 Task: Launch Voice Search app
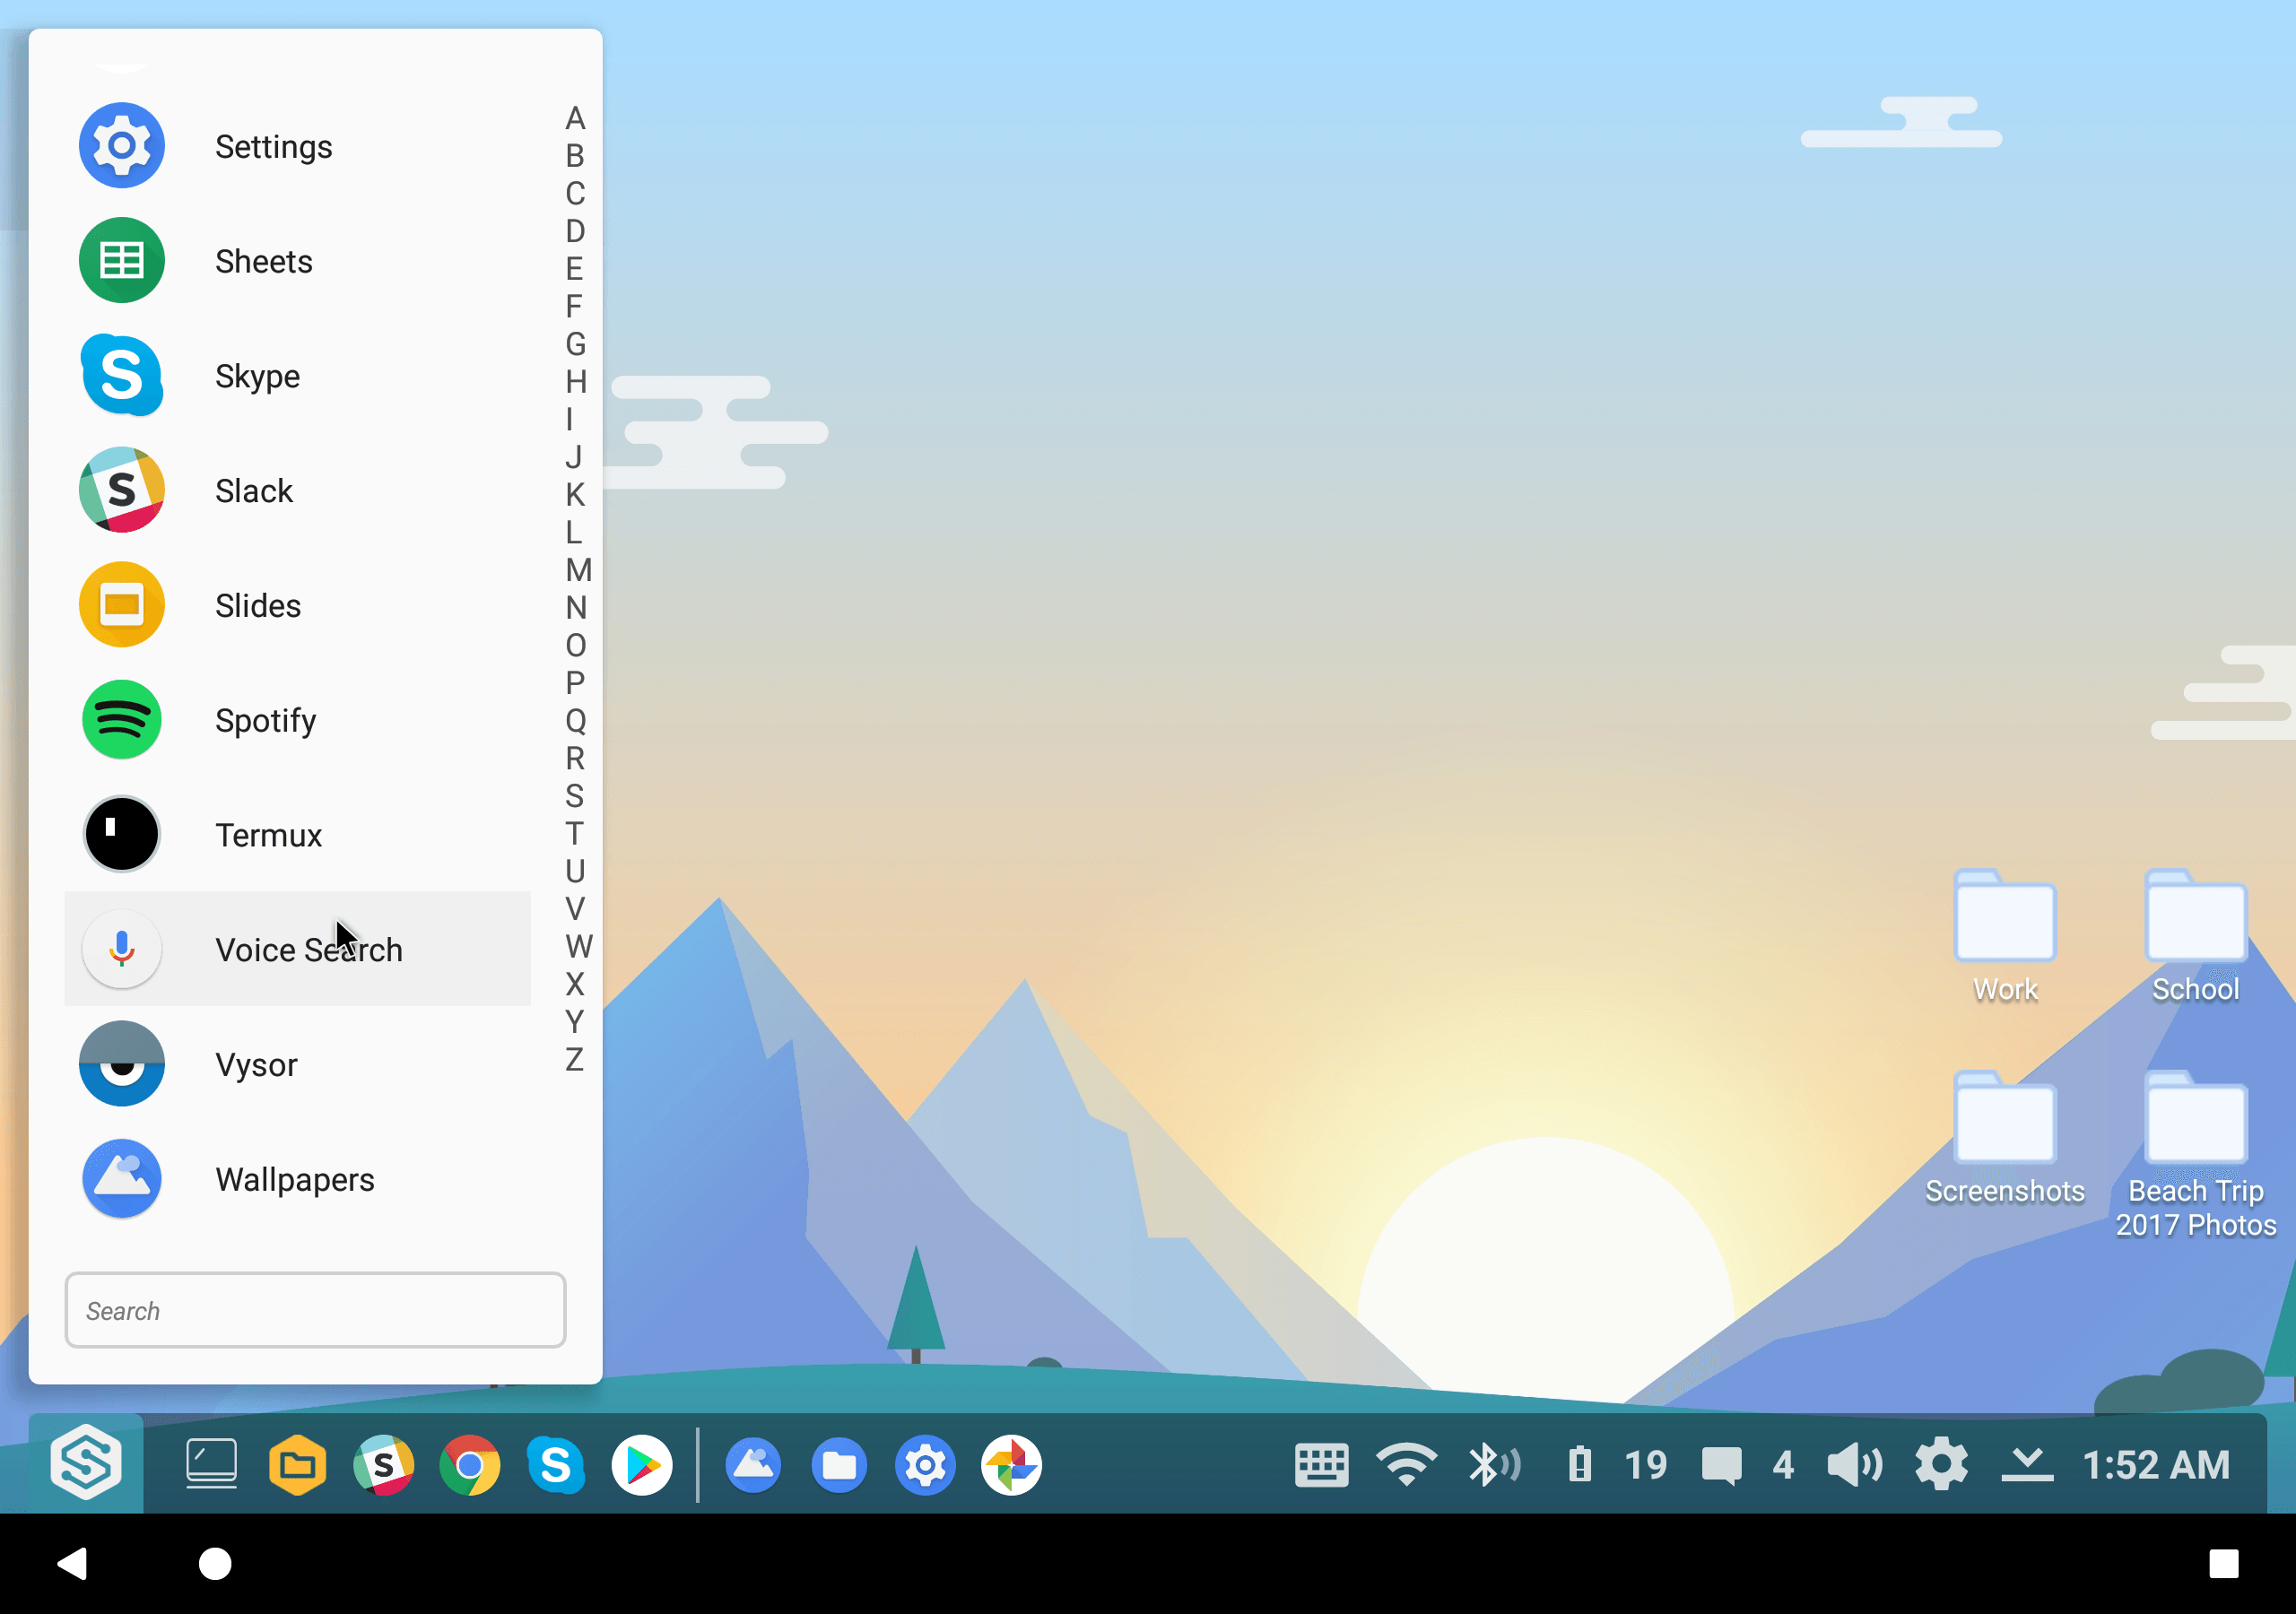click(x=306, y=949)
